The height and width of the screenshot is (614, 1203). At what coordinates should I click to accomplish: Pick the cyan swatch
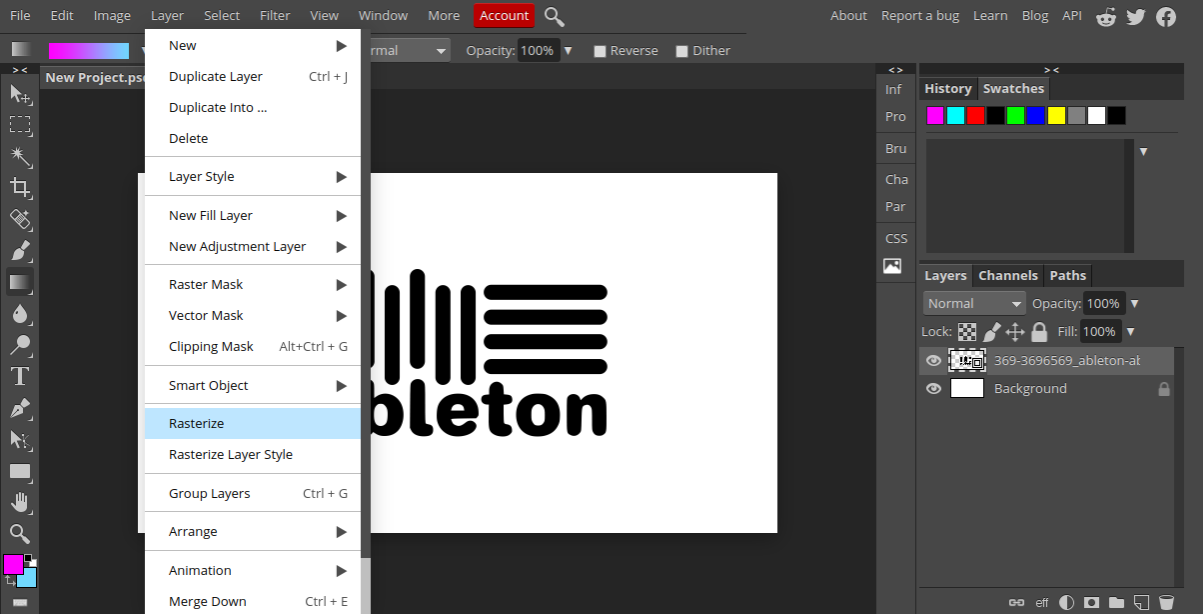[x=955, y=115]
